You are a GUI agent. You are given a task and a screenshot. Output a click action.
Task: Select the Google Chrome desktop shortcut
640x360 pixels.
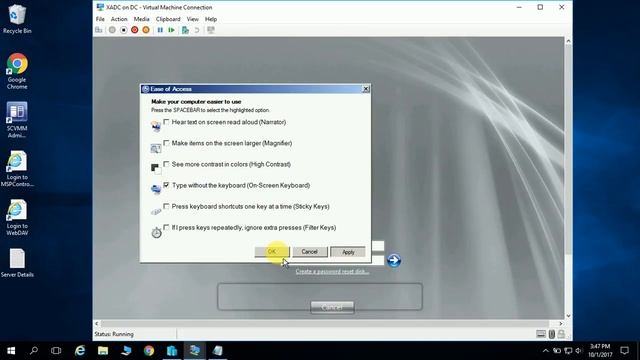click(x=17, y=71)
